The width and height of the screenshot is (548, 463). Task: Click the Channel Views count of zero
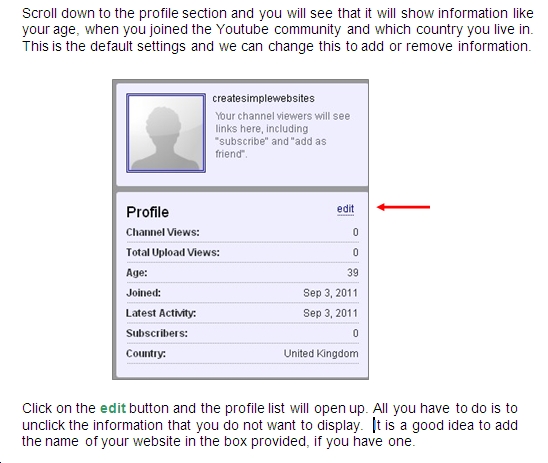pyautogui.click(x=355, y=232)
